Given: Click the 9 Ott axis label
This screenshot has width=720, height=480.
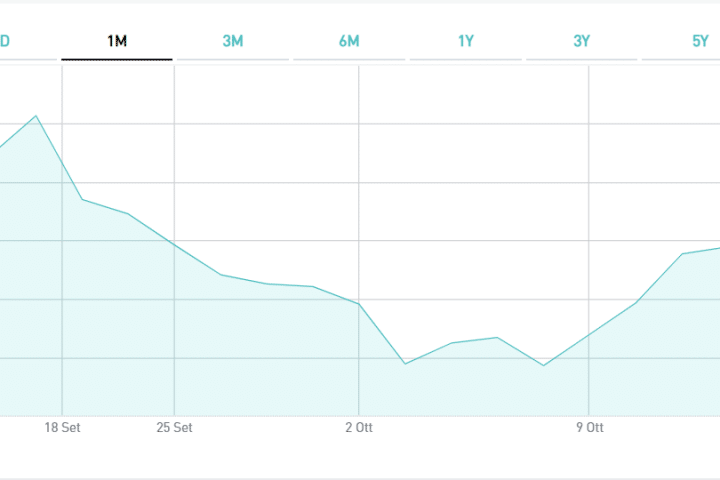Looking at the screenshot, I should (x=590, y=428).
